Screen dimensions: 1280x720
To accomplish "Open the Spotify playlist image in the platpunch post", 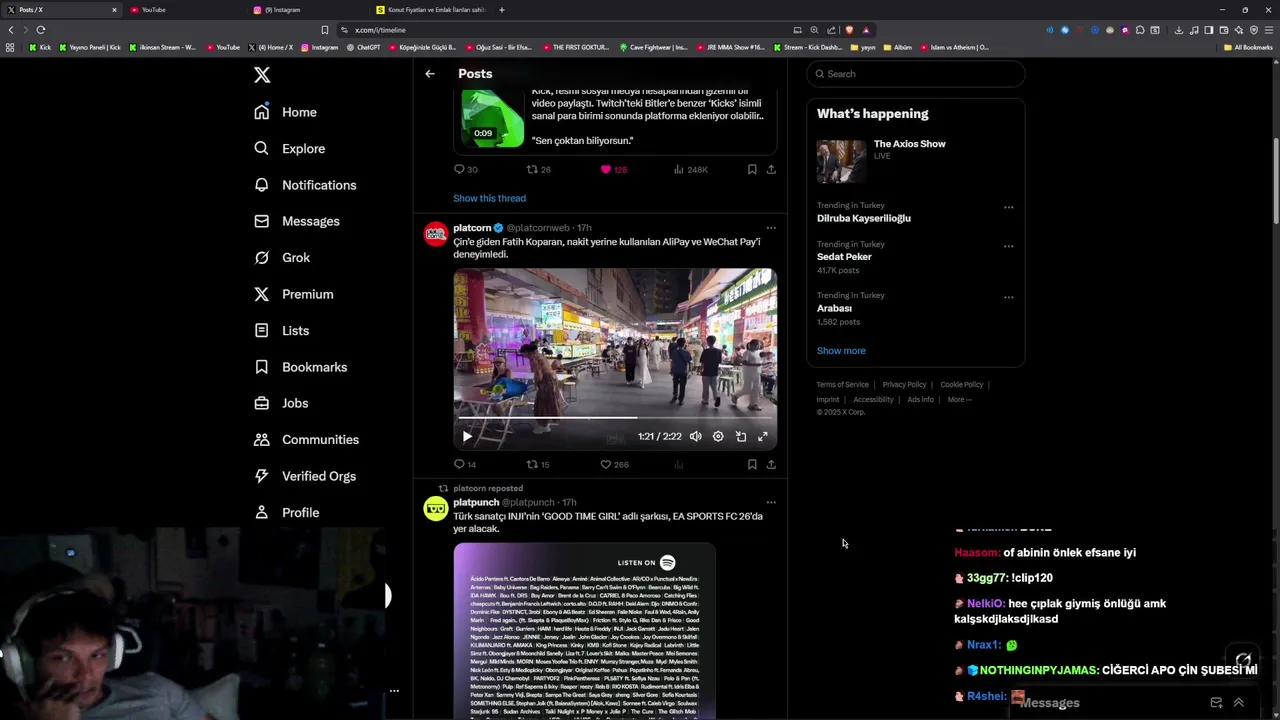I will point(585,632).
